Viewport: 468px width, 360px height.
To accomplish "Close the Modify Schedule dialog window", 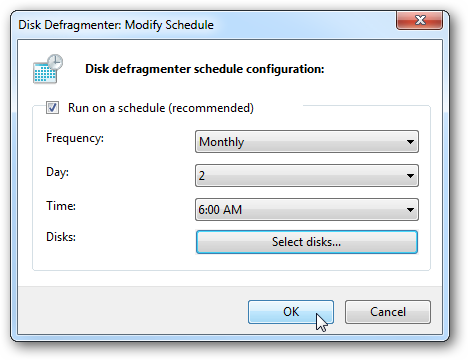I will tap(419, 20).
